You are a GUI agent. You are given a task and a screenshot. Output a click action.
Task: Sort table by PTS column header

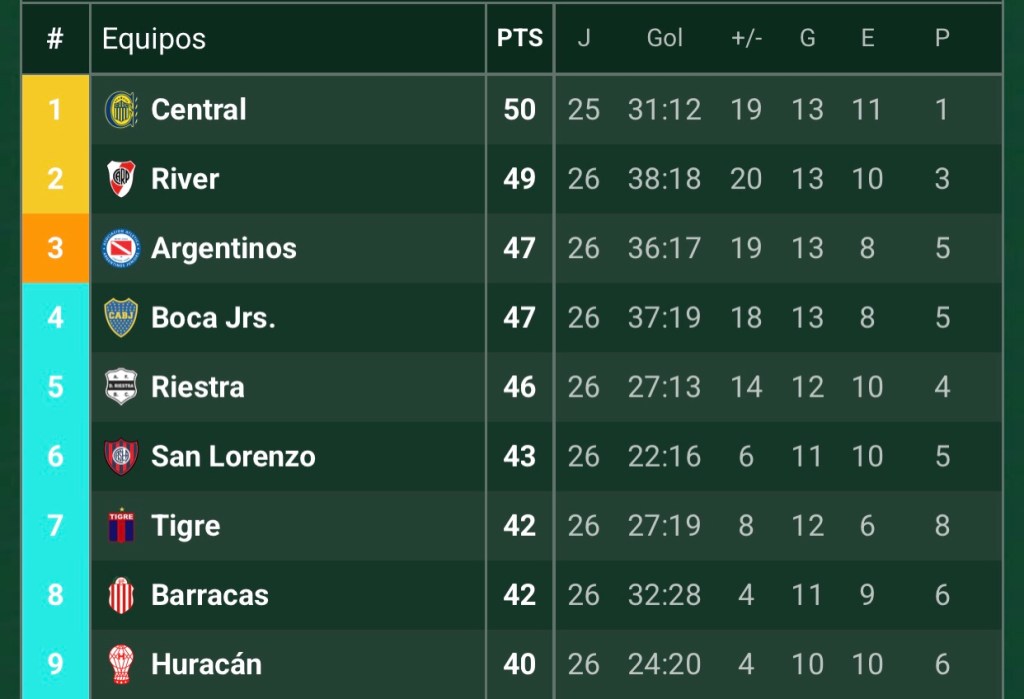tap(520, 39)
